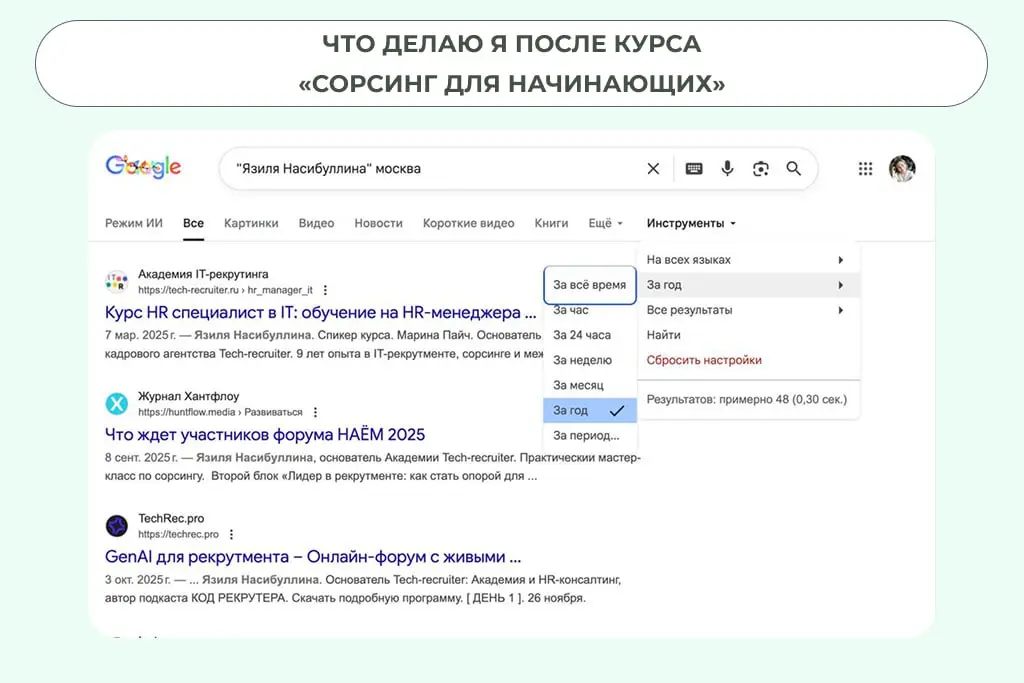Viewport: 1024px width, 683px height.
Task: Select the checked За год option
Action: [x=590, y=410]
